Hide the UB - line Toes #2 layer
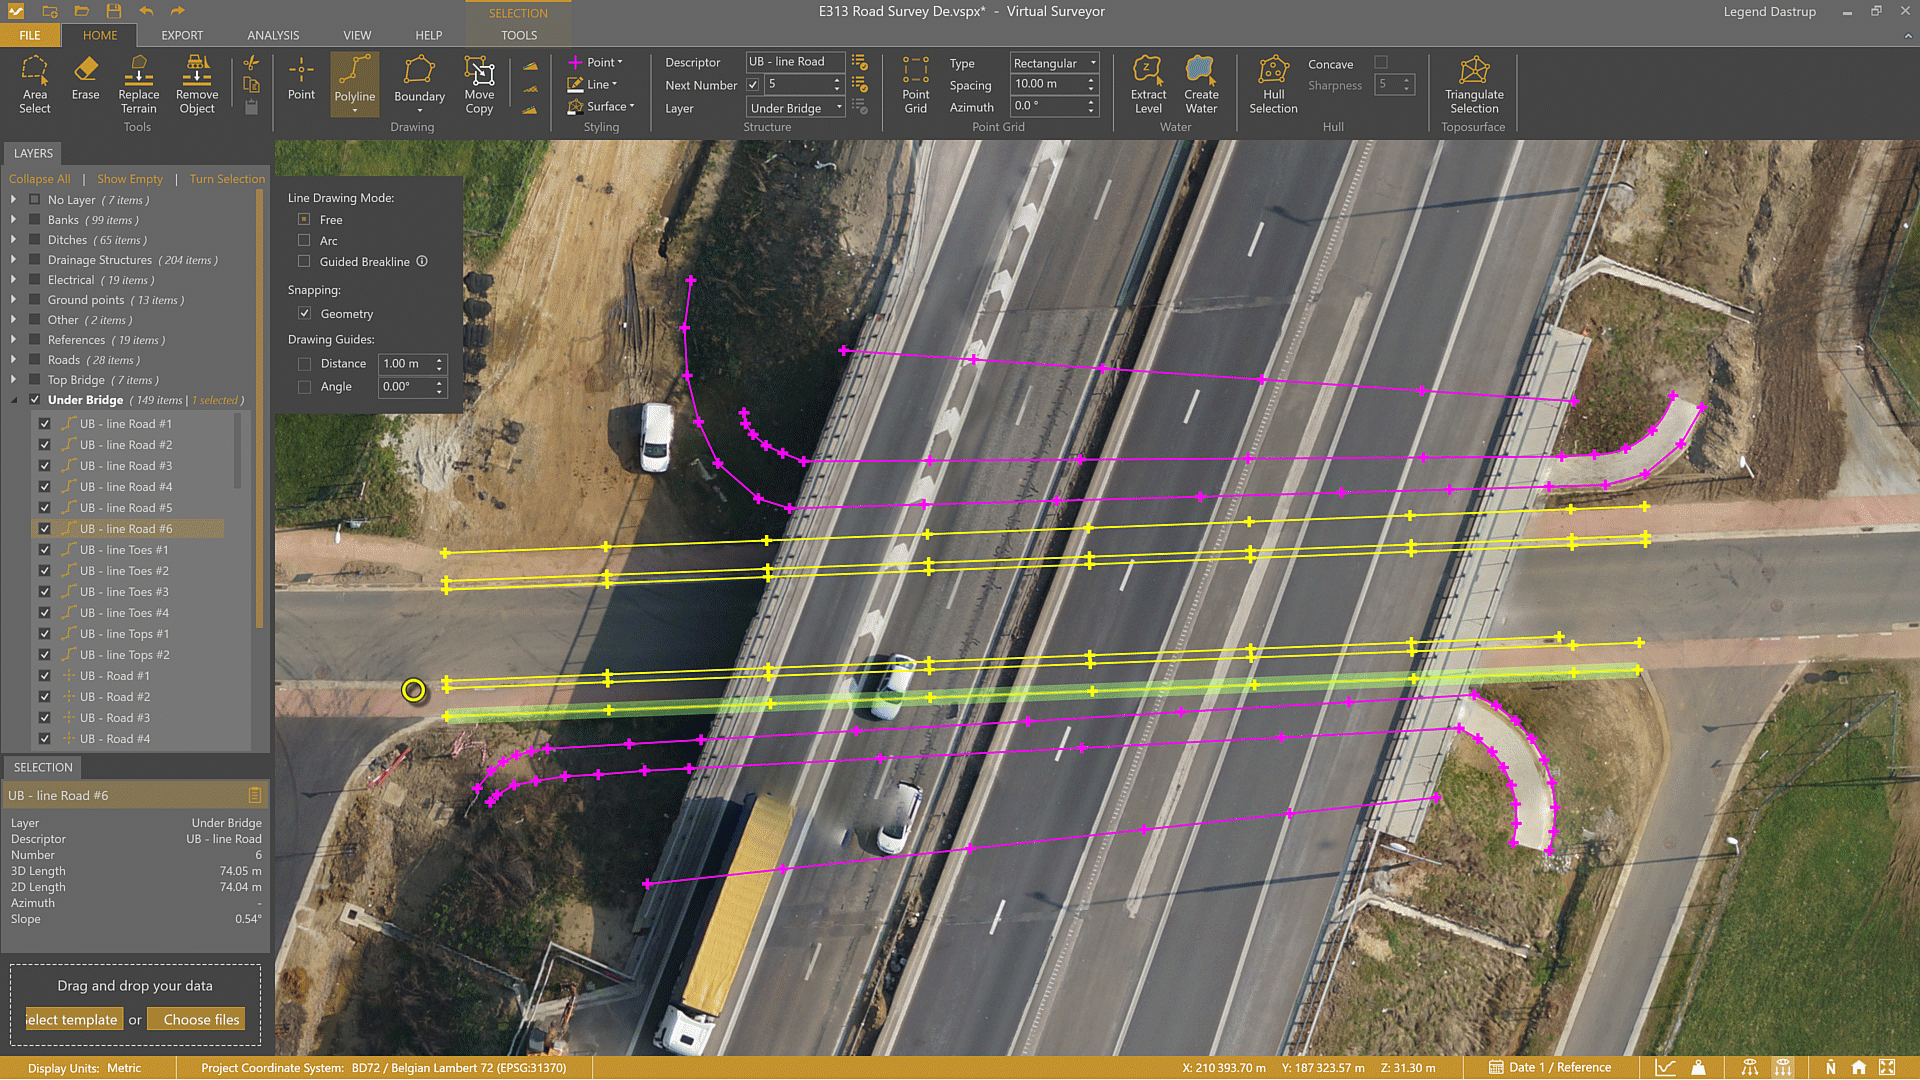The width and height of the screenshot is (1920, 1080). 45,570
